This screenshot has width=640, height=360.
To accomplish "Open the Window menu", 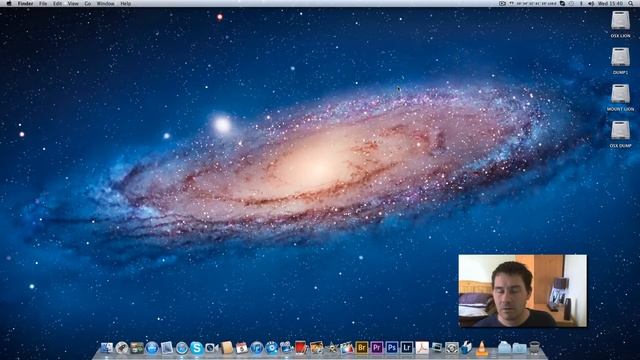I will click(105, 3).
